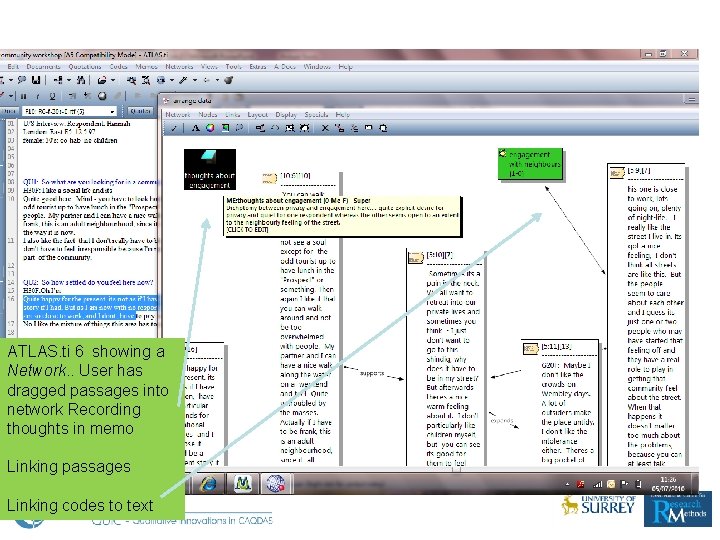Open the ATLAS.ti globe taskbar icon
720x540 pixels.
click(x=276, y=484)
